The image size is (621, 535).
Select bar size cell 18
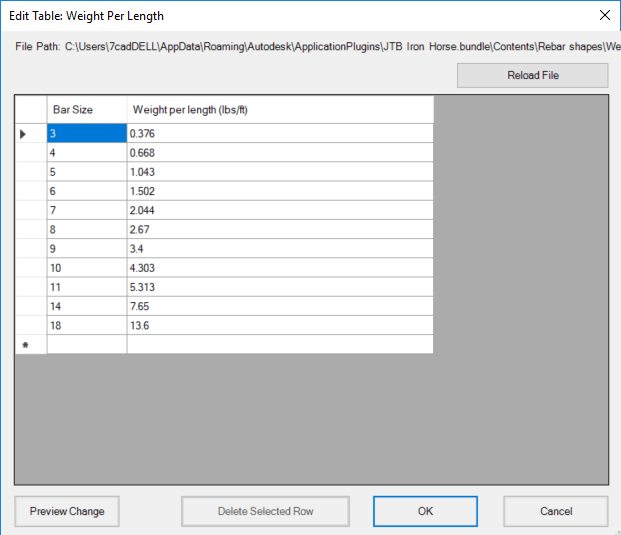pos(87,326)
